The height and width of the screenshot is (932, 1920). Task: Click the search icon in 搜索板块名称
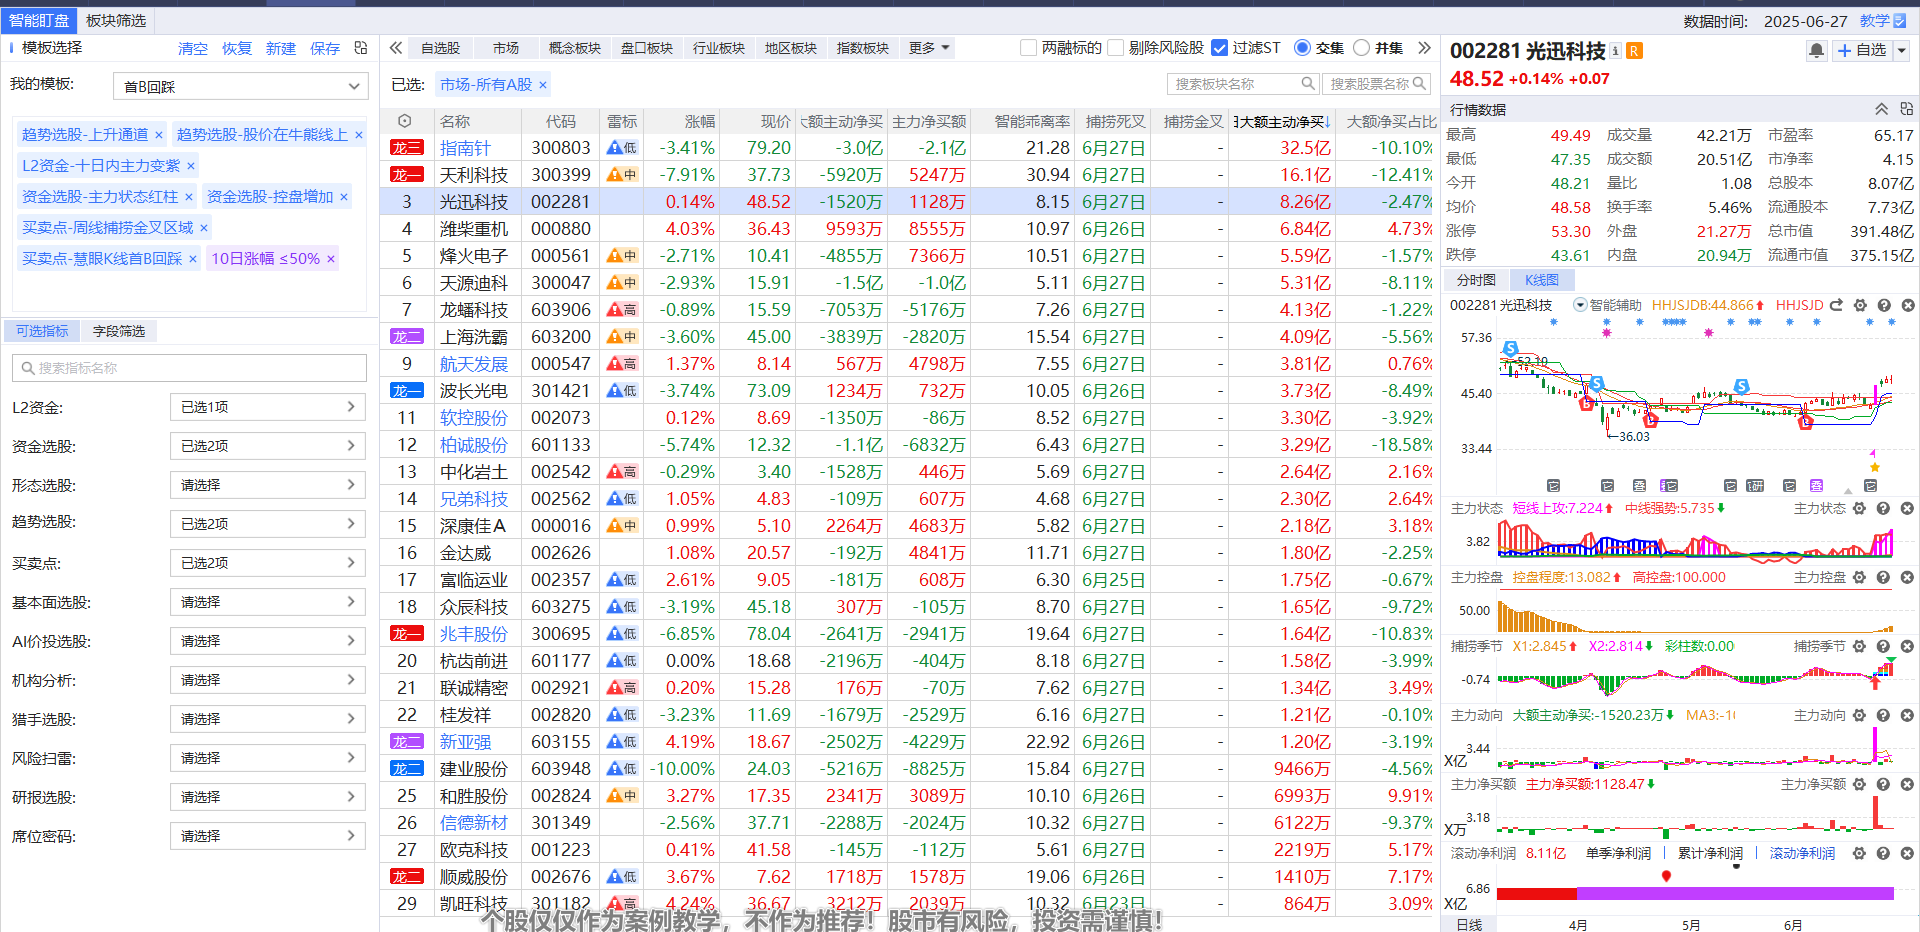[x=1307, y=83]
